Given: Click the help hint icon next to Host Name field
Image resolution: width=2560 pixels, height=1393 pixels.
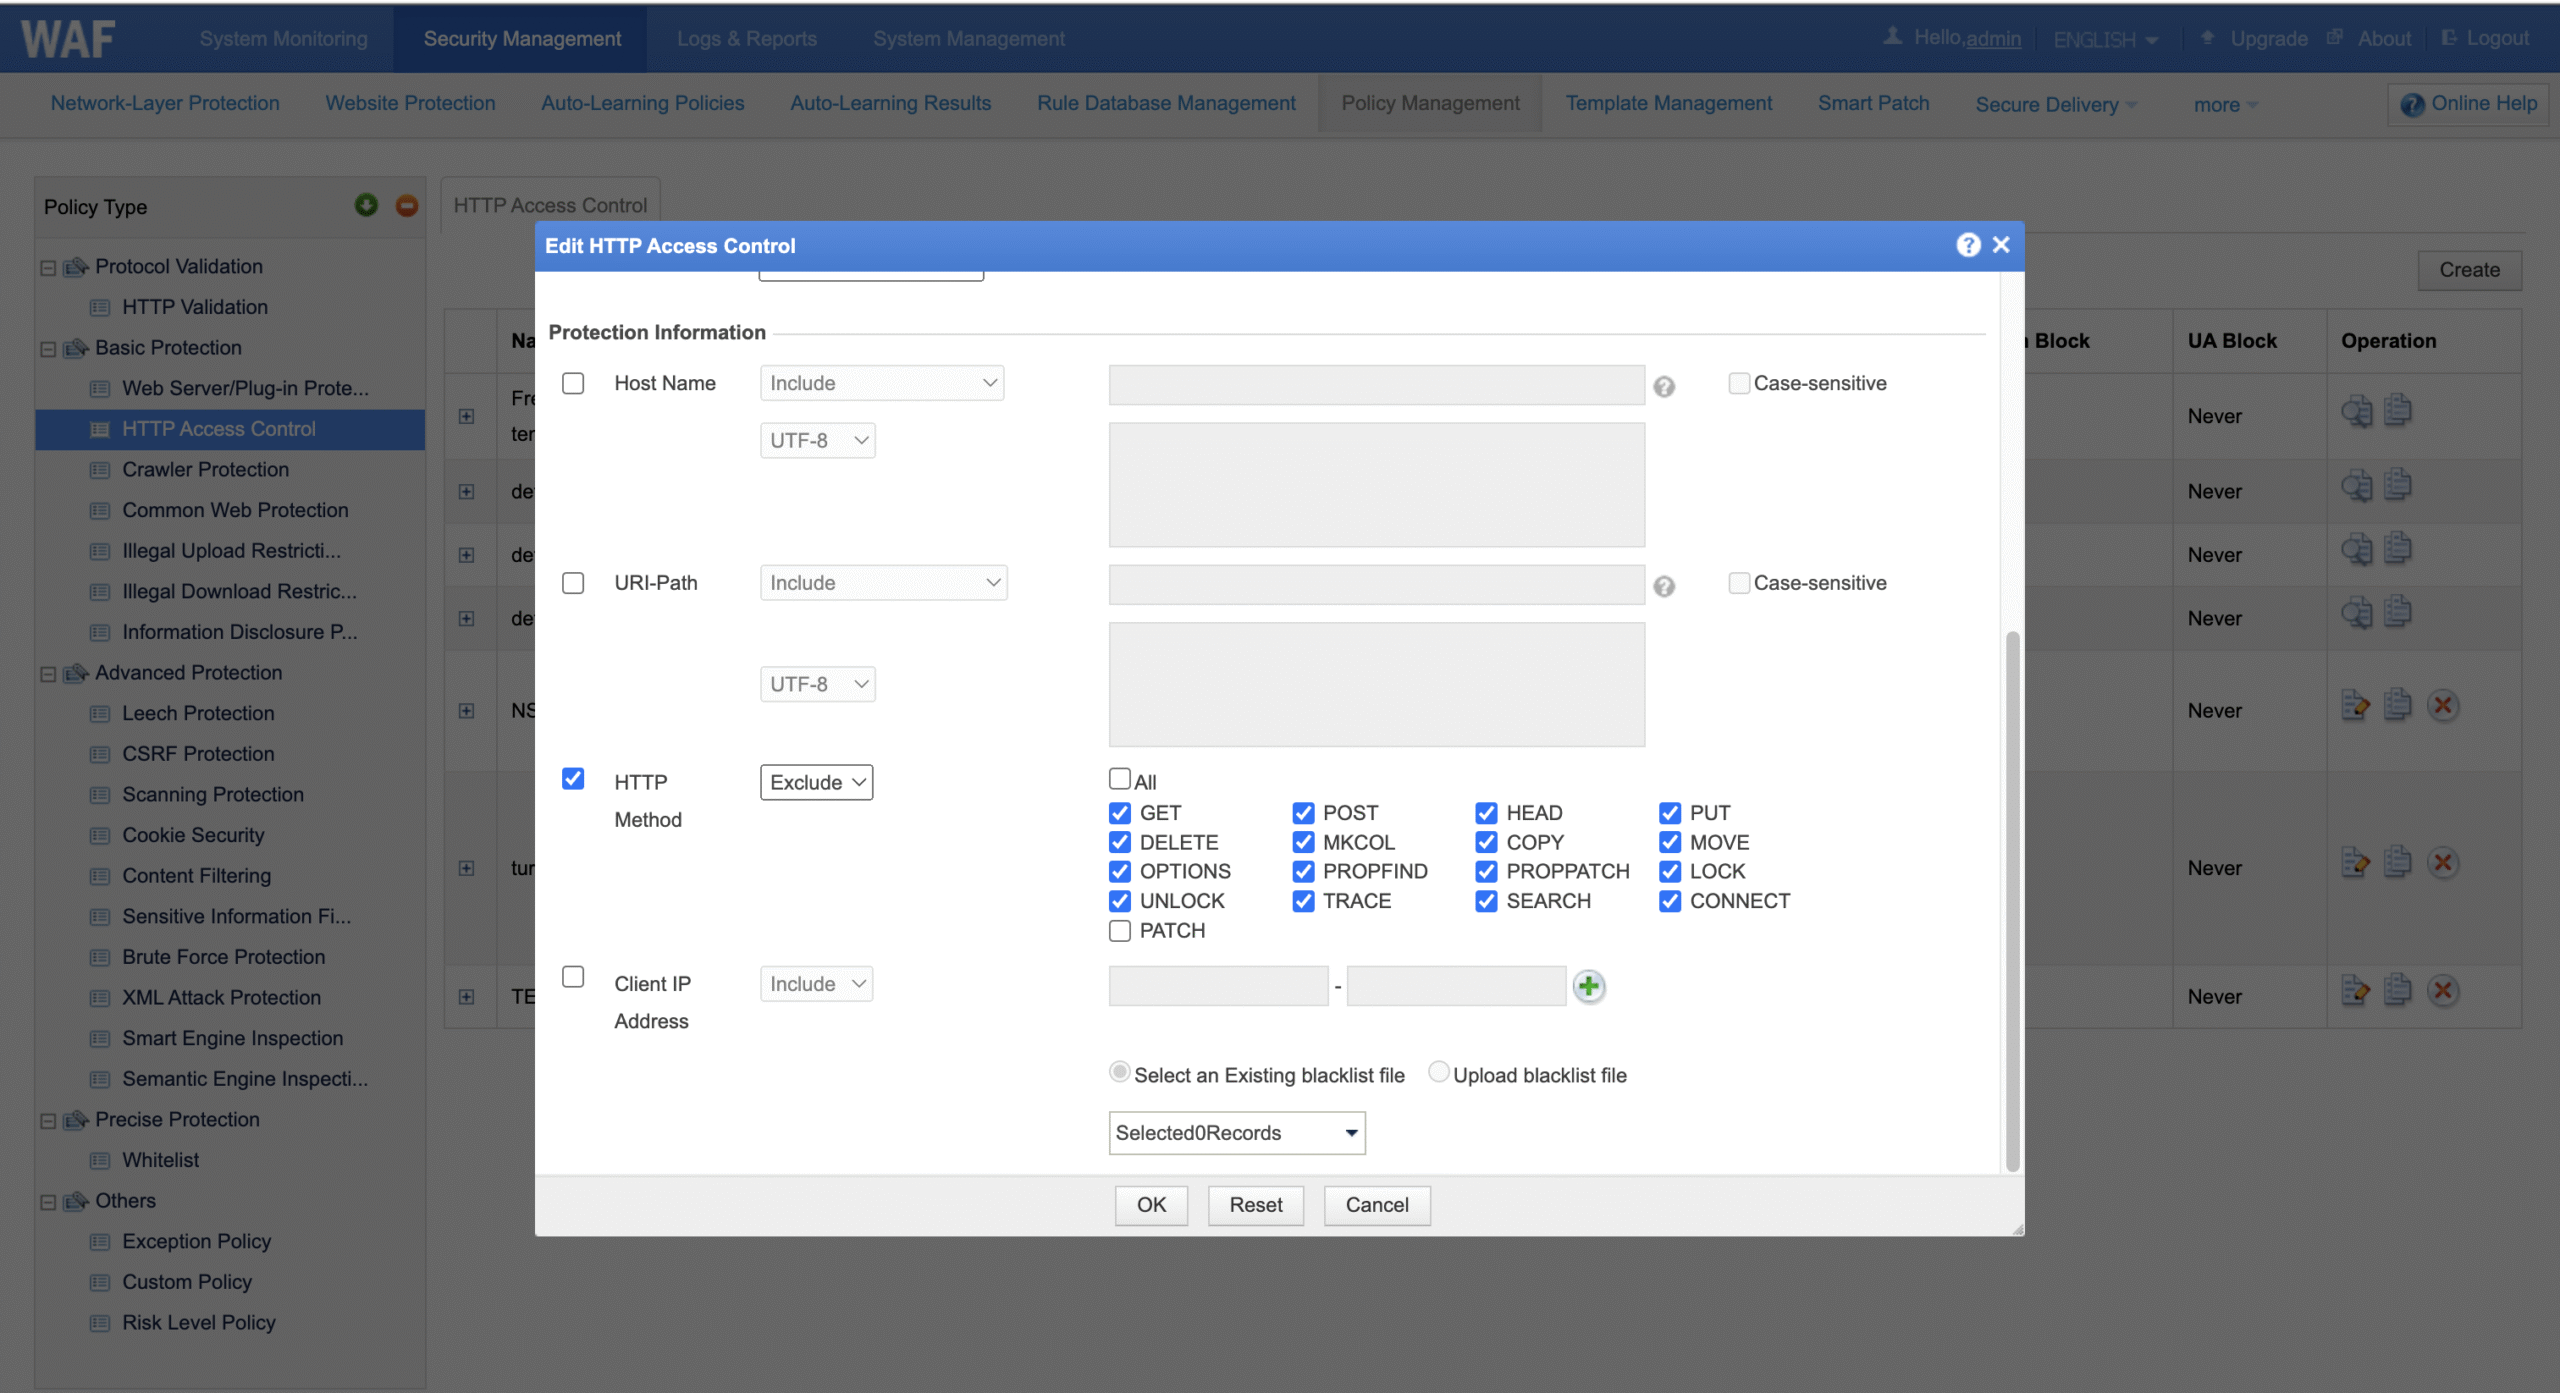Looking at the screenshot, I should coord(1663,387).
